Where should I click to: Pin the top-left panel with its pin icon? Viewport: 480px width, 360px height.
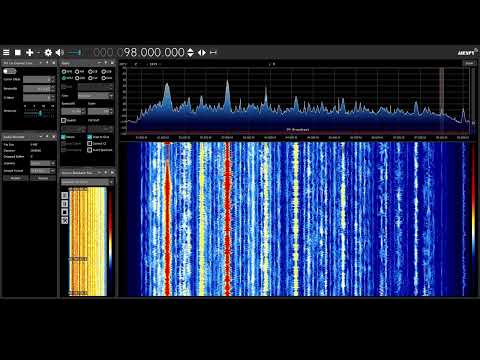coord(47,63)
